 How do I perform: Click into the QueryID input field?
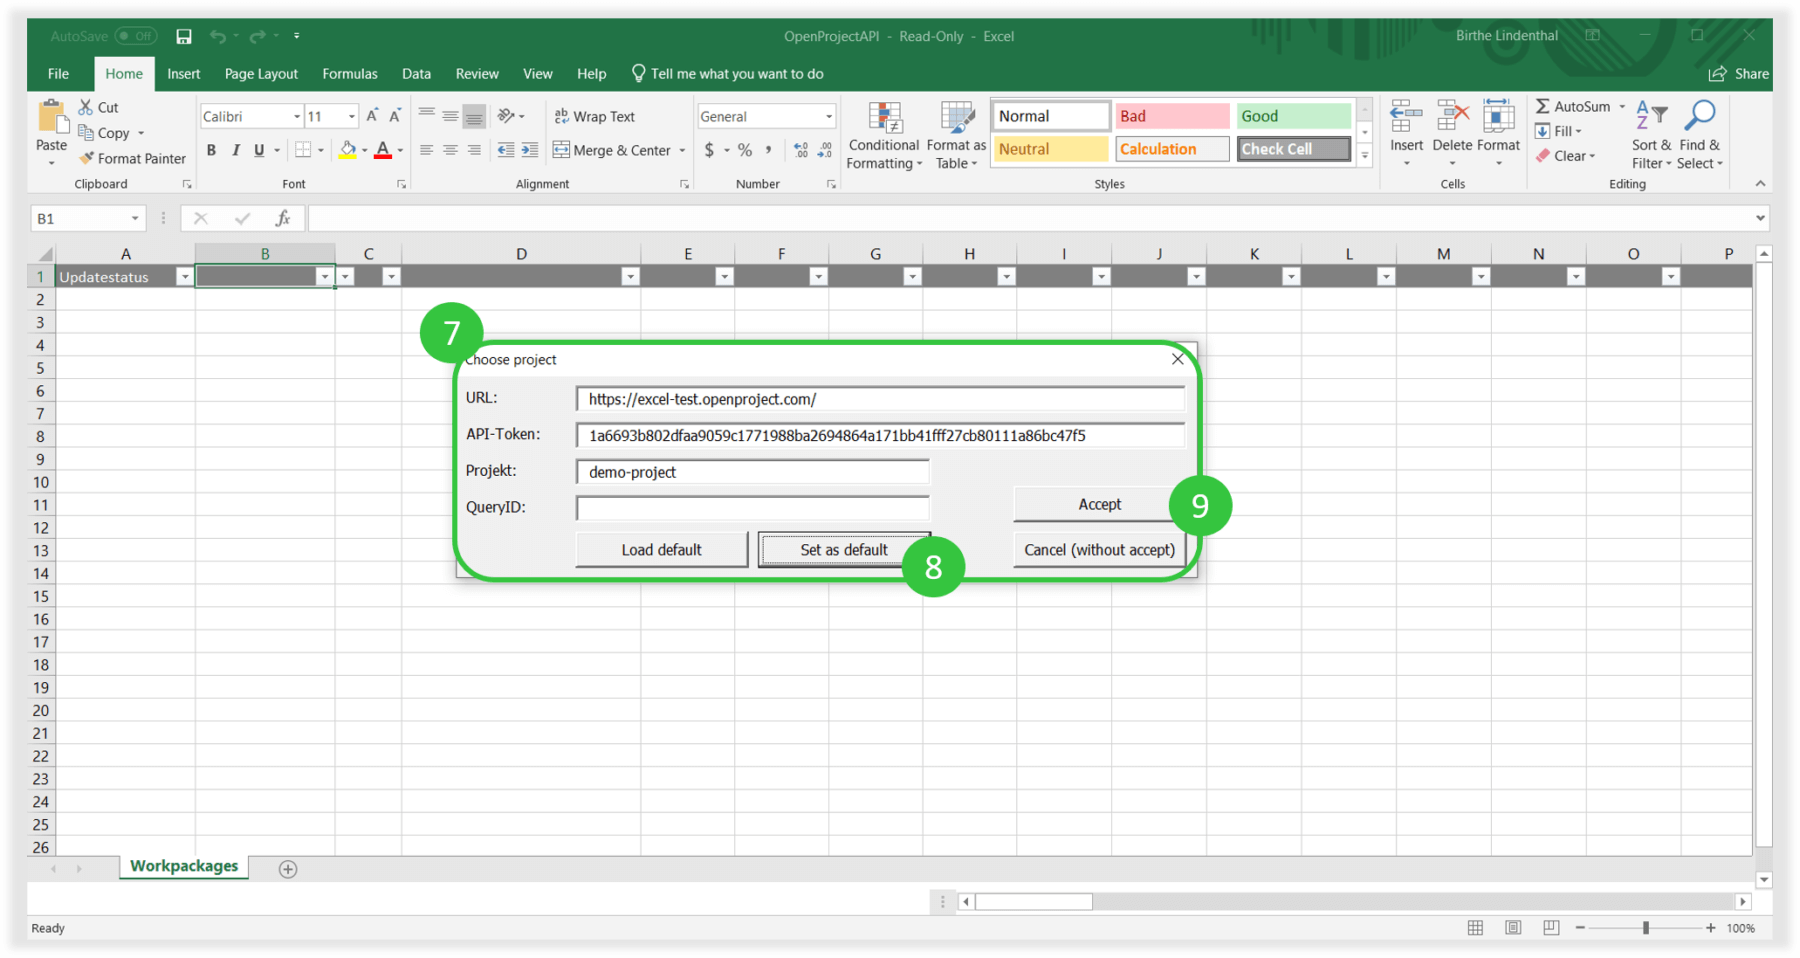[x=752, y=508]
